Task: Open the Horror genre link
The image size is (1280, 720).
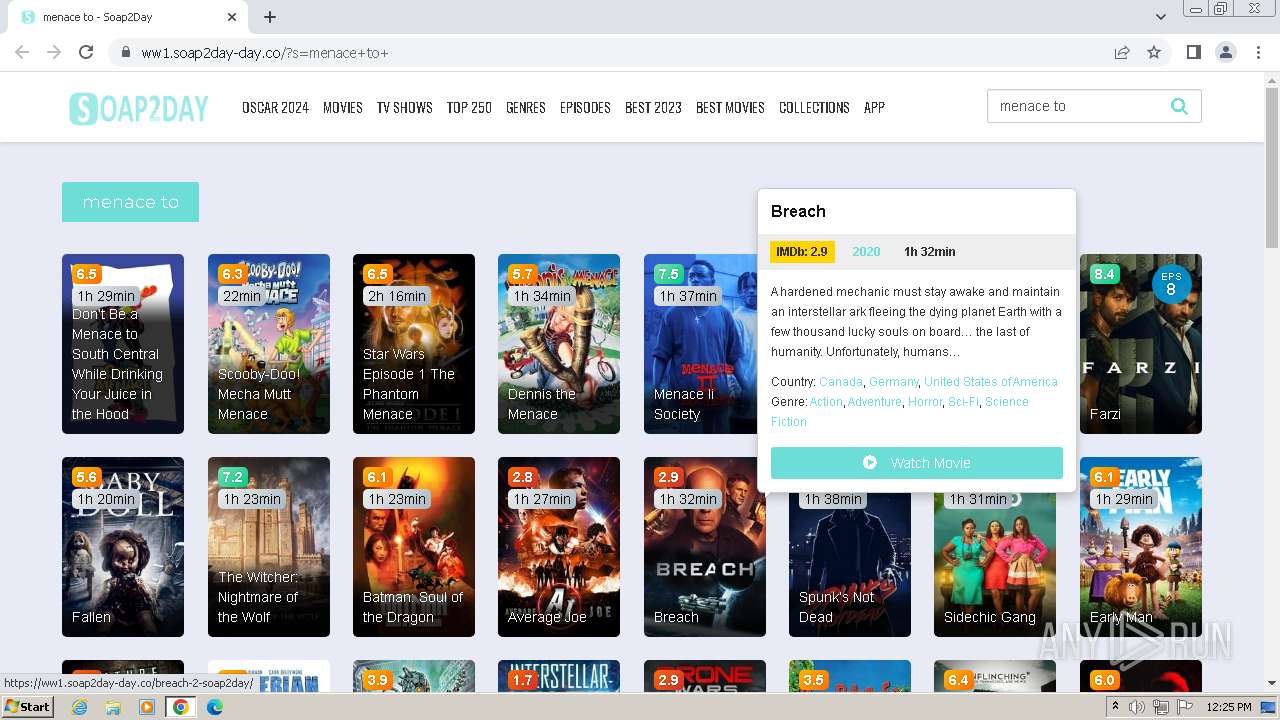Action: (925, 401)
